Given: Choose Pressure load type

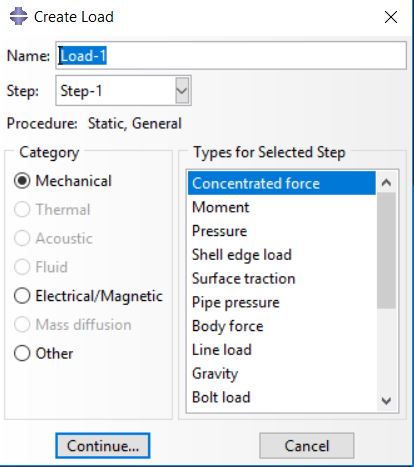Looking at the screenshot, I should [282, 231].
